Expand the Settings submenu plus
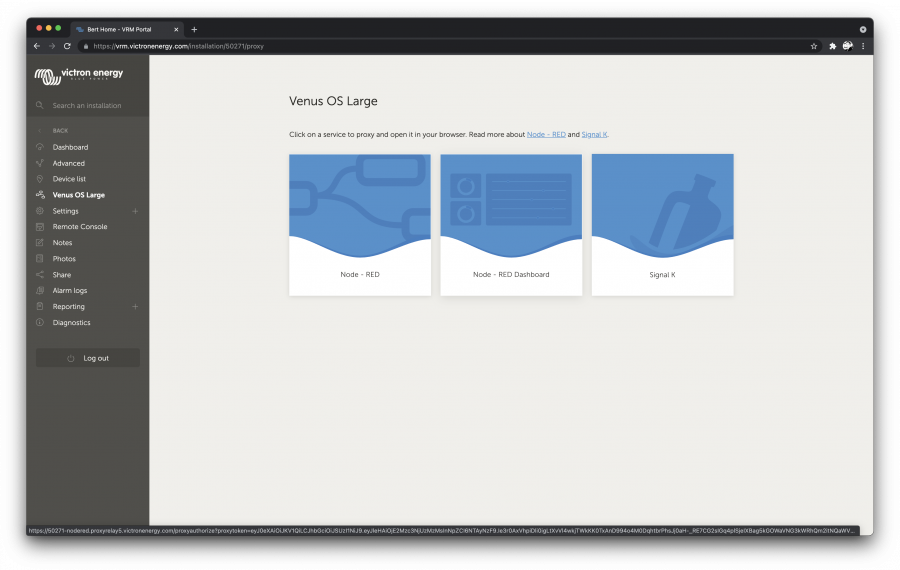 tap(135, 211)
